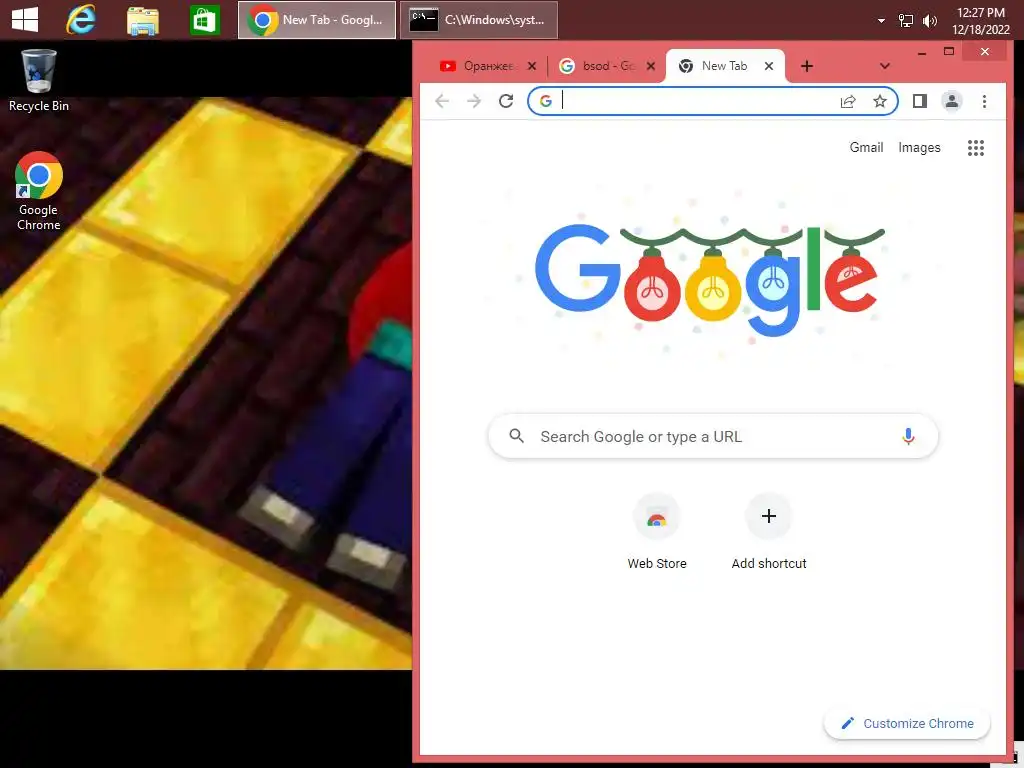Share this page via address bar icon
The height and width of the screenshot is (768, 1024).
pyautogui.click(x=848, y=101)
